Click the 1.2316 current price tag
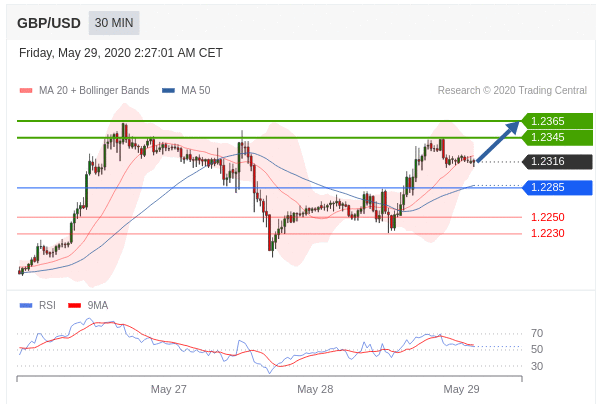Screen dimensions: 601x409 click(557, 161)
